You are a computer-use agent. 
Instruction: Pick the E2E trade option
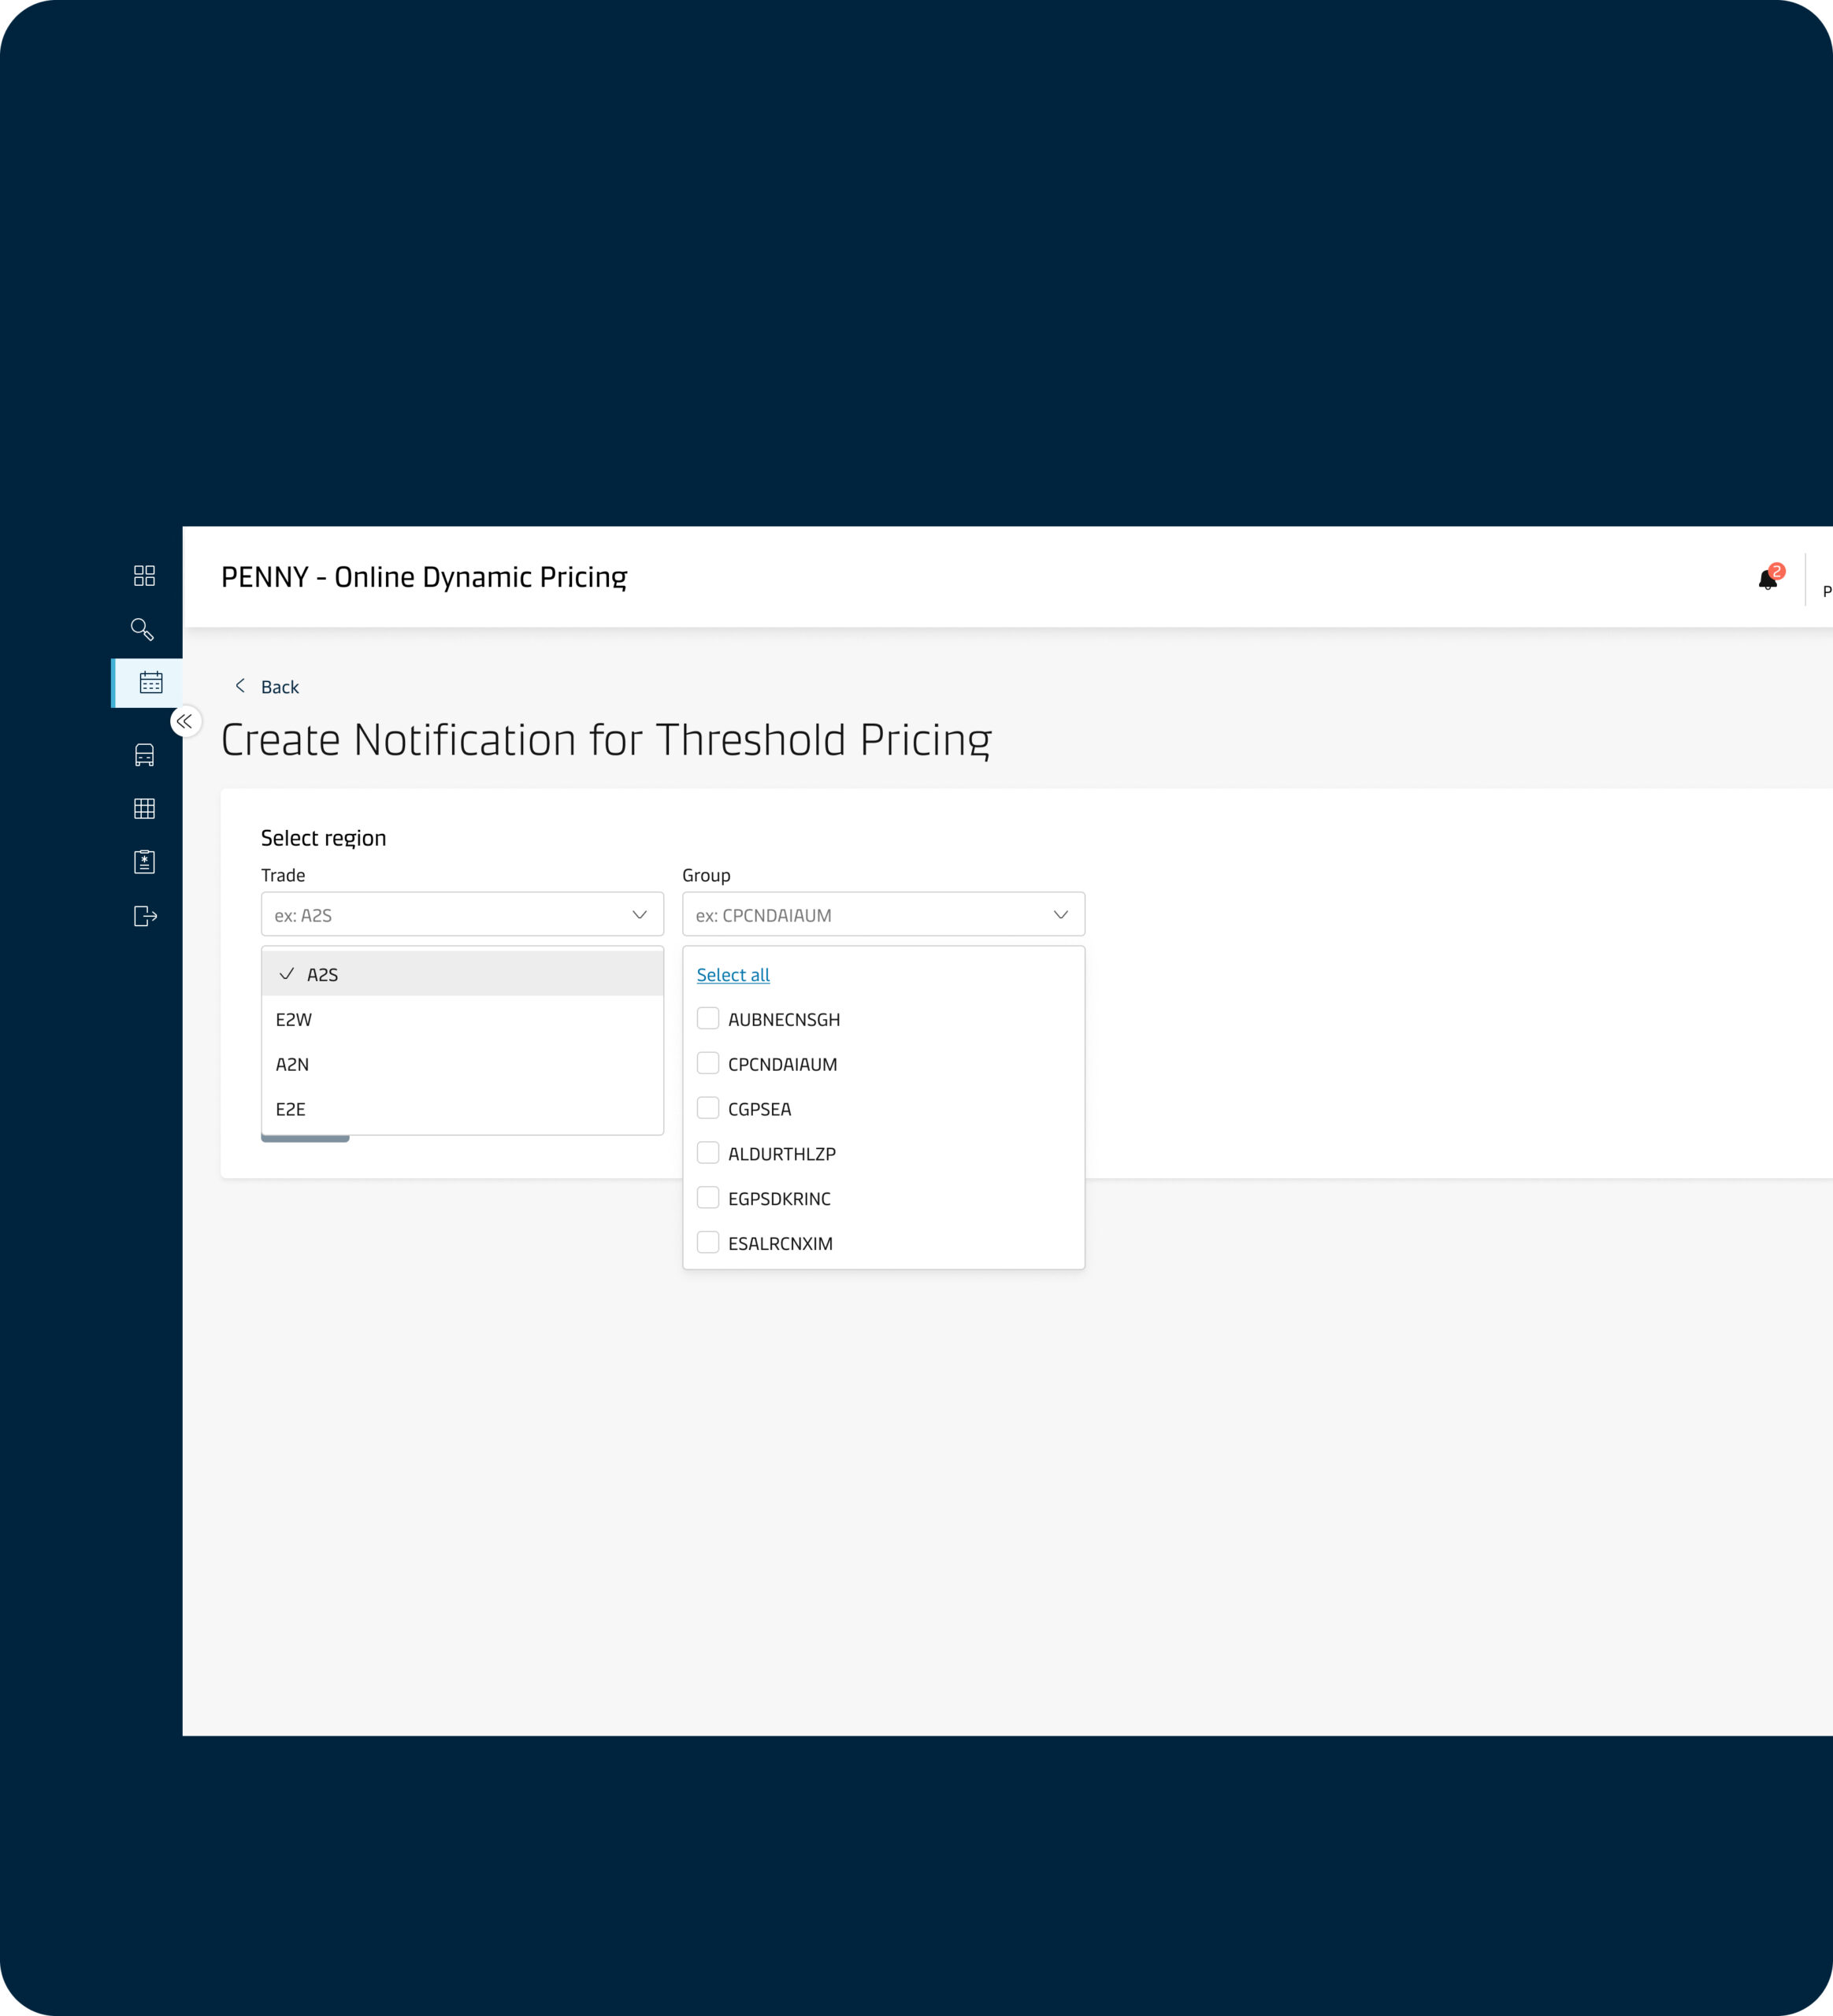[291, 1109]
